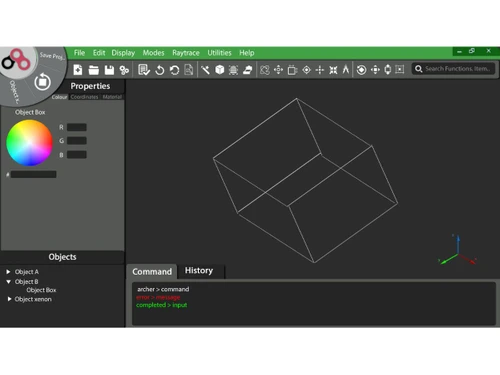Click the application logo in the corner
The width and height of the screenshot is (500, 375).
[x=16, y=61]
